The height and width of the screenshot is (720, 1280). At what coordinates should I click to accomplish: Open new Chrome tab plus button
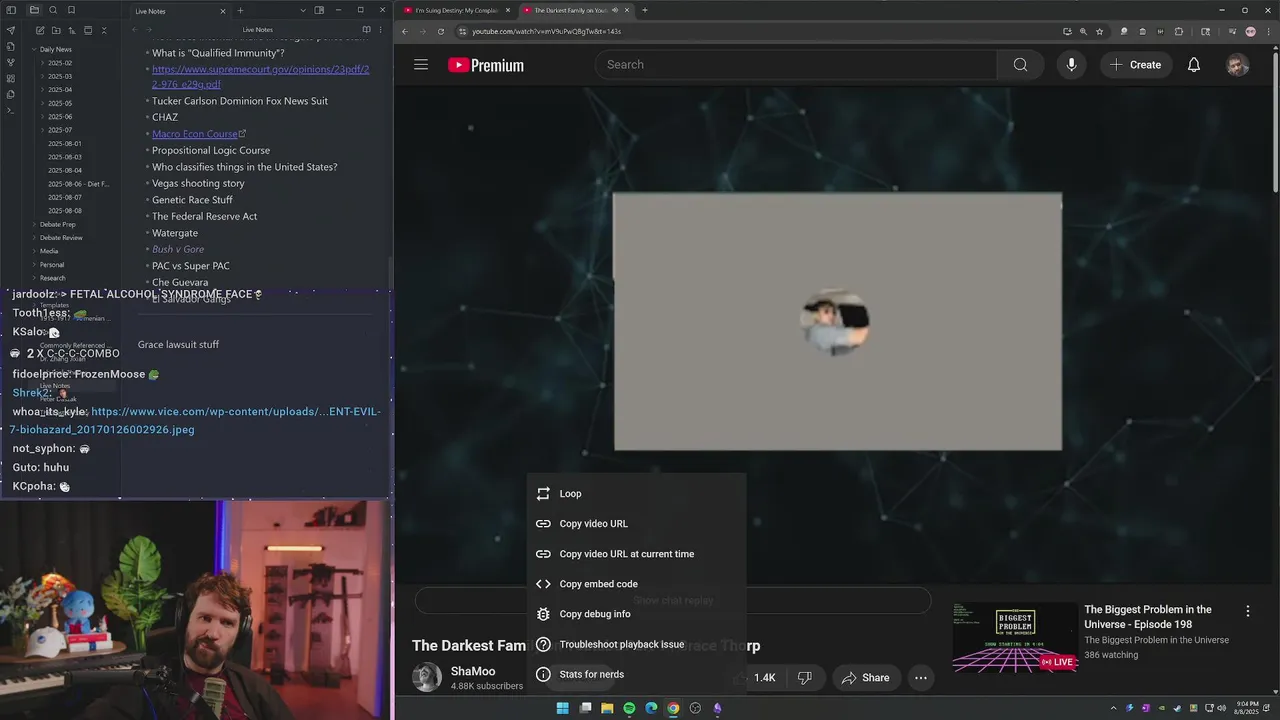[x=644, y=10]
